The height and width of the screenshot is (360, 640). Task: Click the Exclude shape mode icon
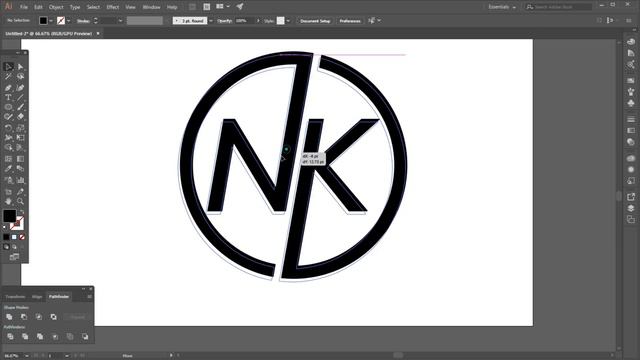coord(53,317)
